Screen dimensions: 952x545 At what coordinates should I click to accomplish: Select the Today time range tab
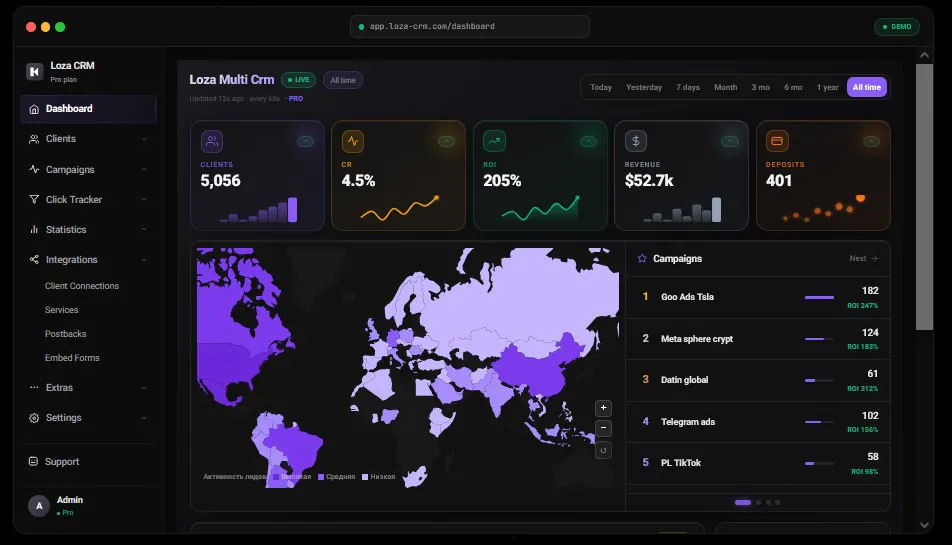(x=600, y=87)
